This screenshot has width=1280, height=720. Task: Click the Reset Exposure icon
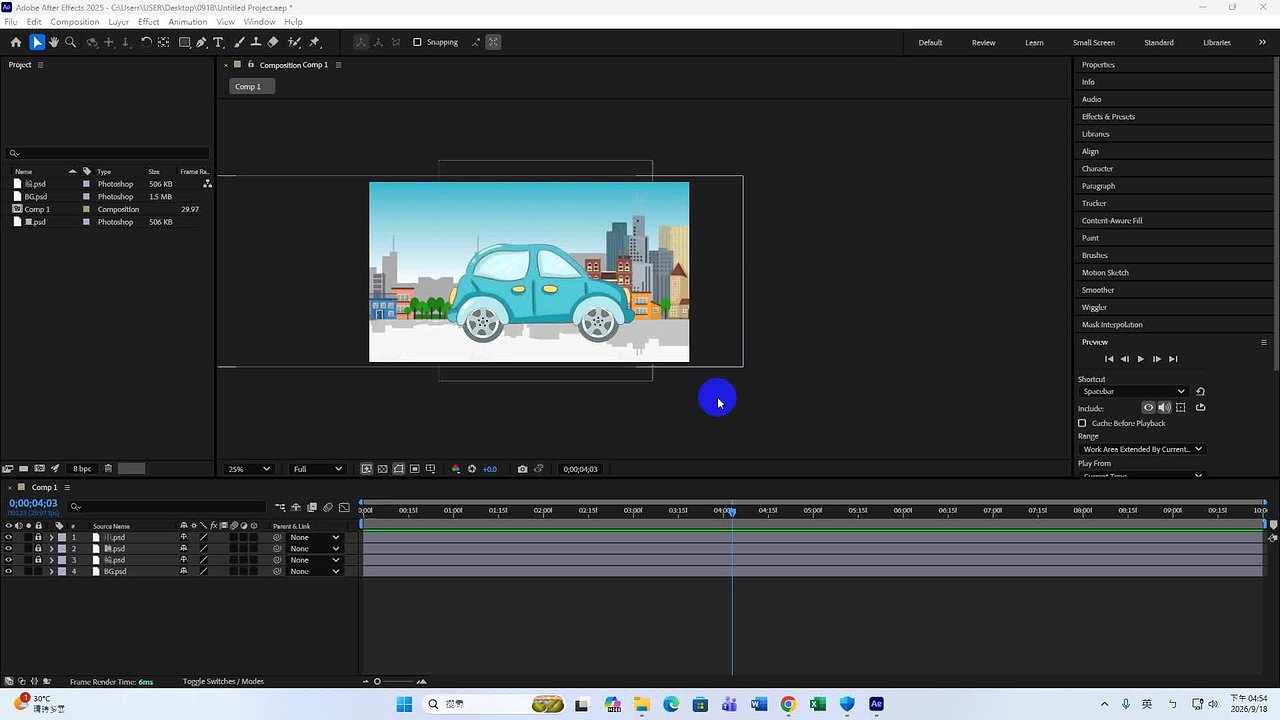[472, 469]
